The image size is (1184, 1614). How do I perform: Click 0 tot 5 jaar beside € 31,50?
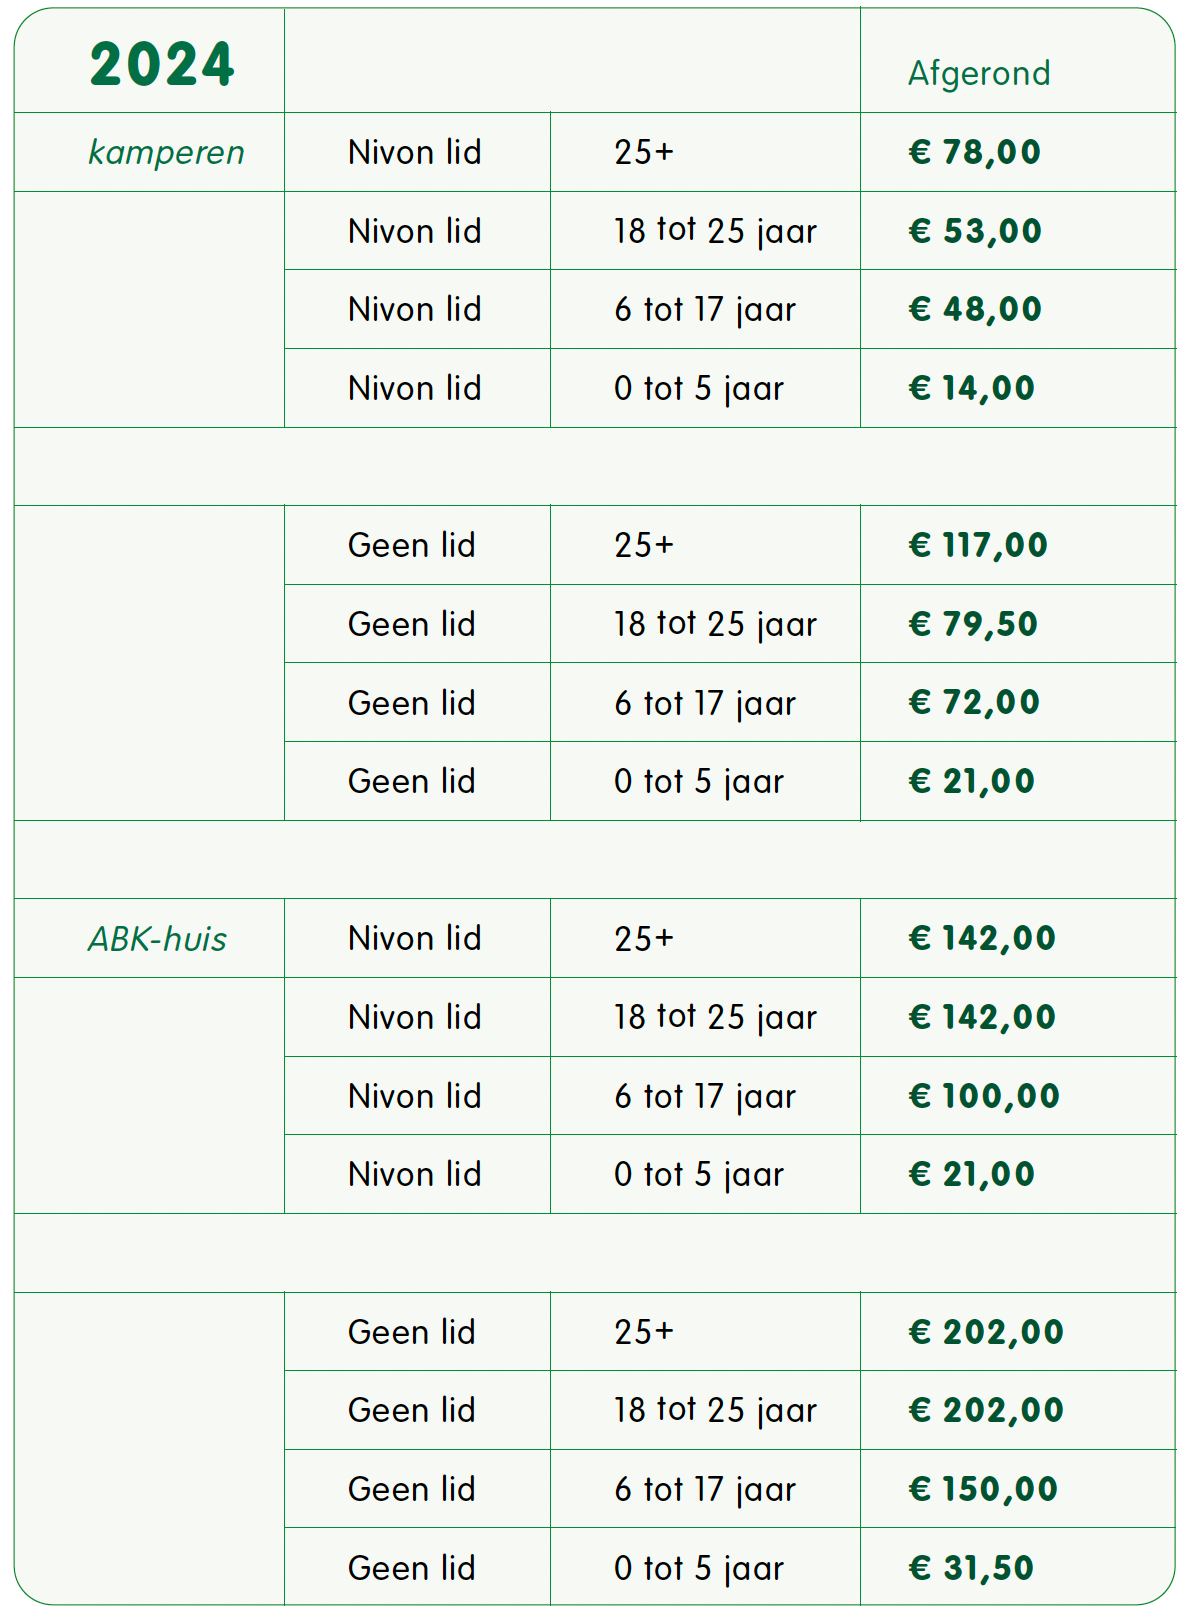pos(699,1568)
